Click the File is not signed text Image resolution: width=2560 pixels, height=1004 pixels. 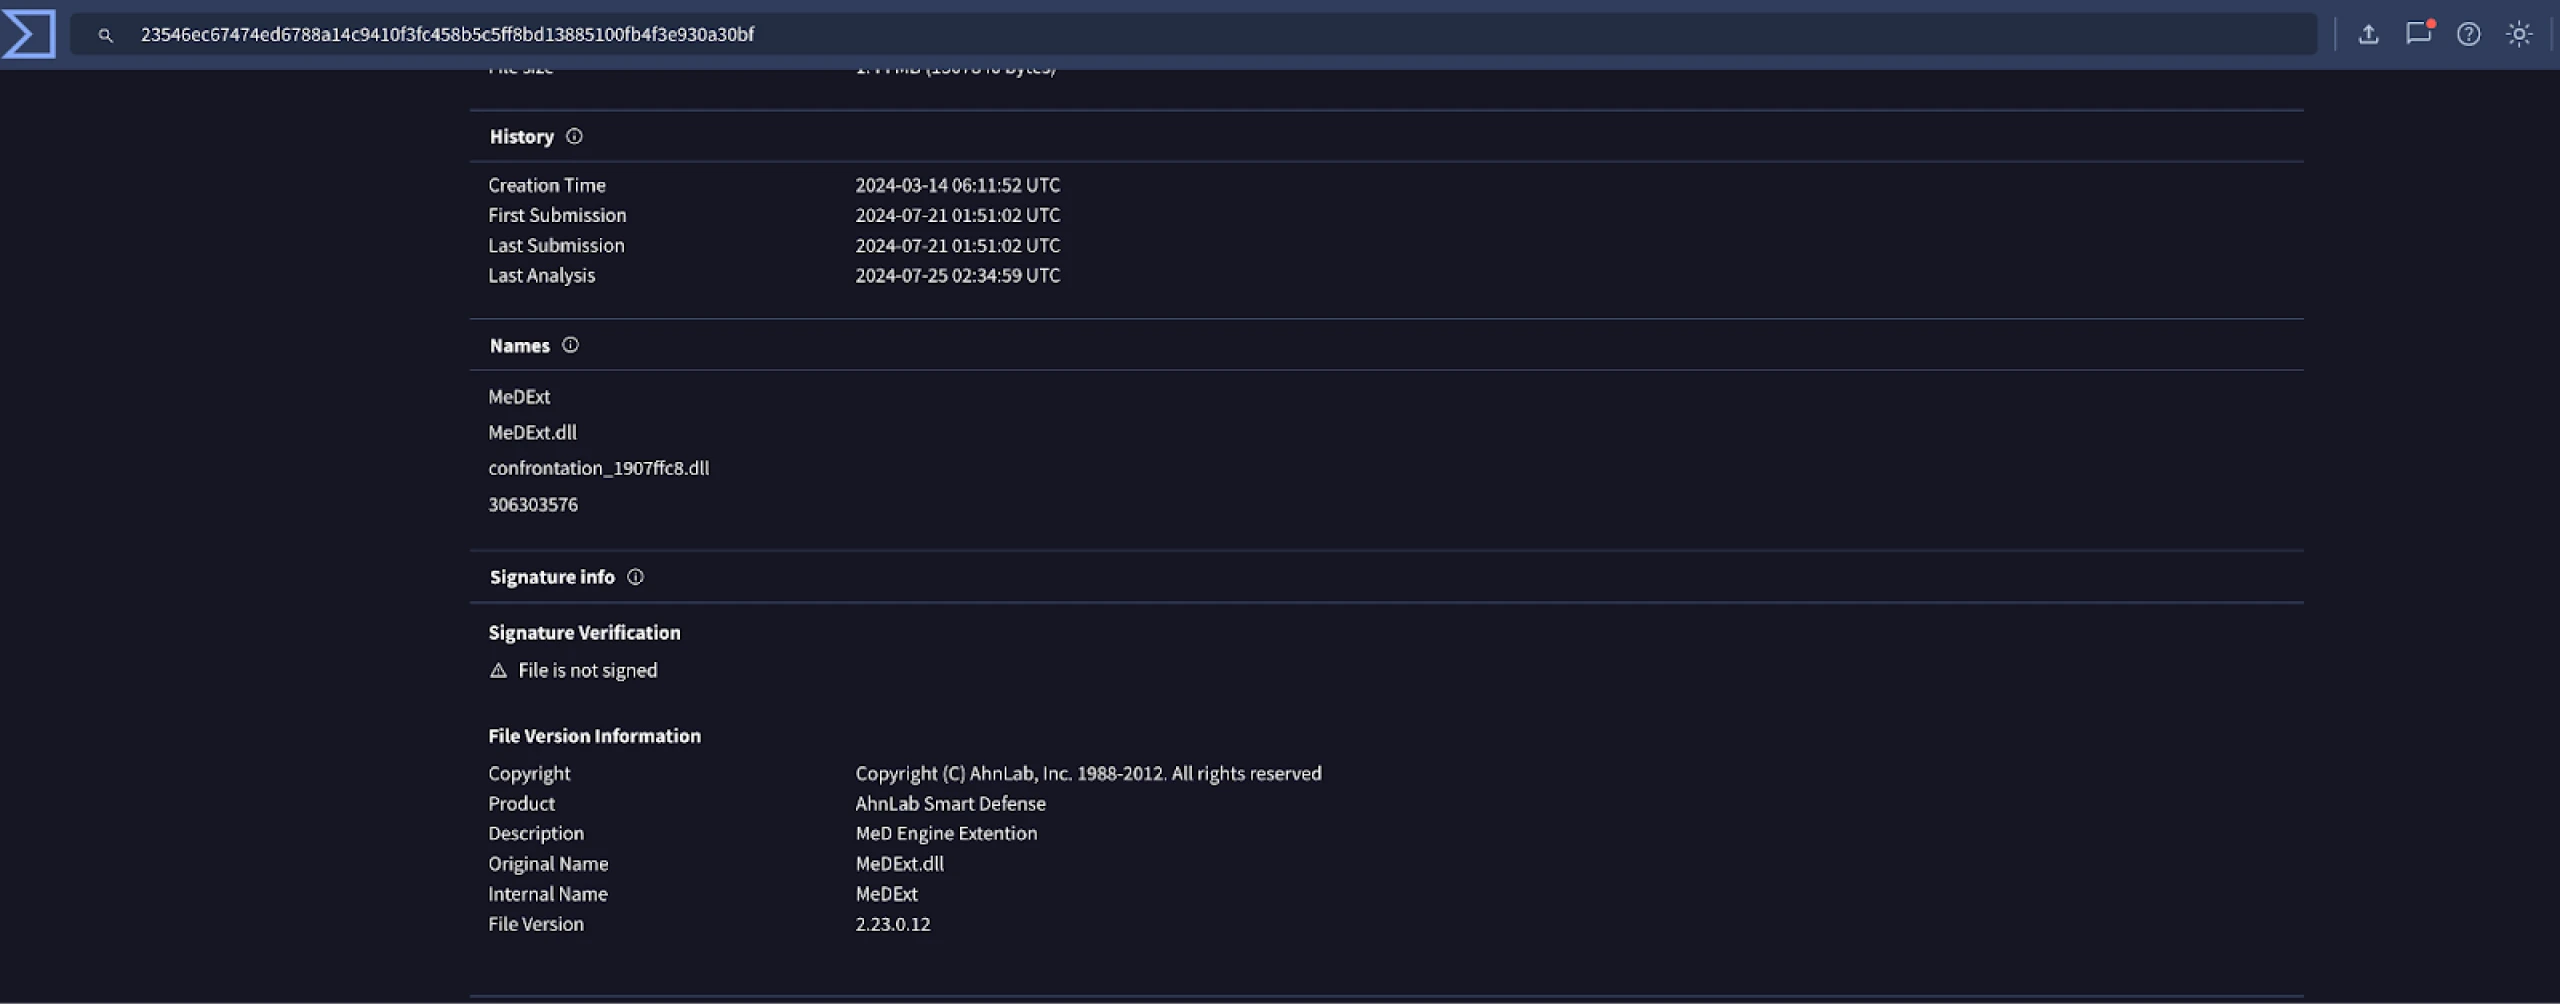(588, 671)
